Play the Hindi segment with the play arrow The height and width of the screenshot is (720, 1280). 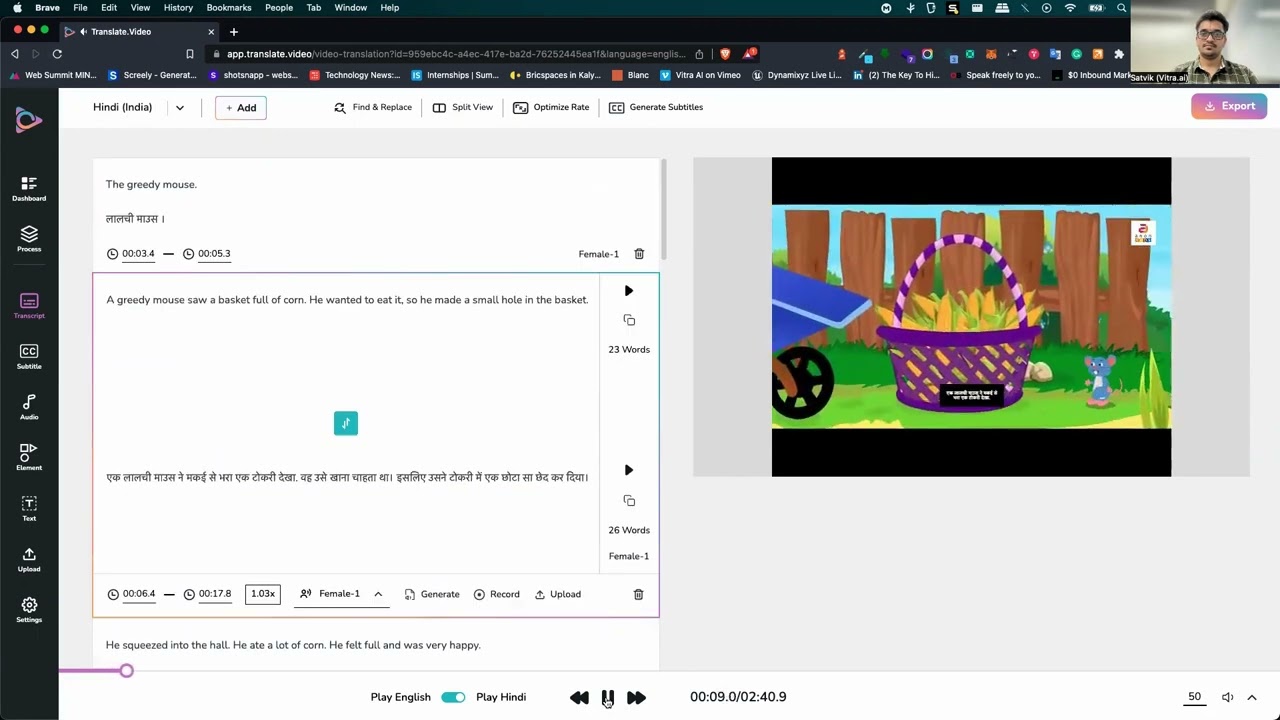[x=628, y=470]
